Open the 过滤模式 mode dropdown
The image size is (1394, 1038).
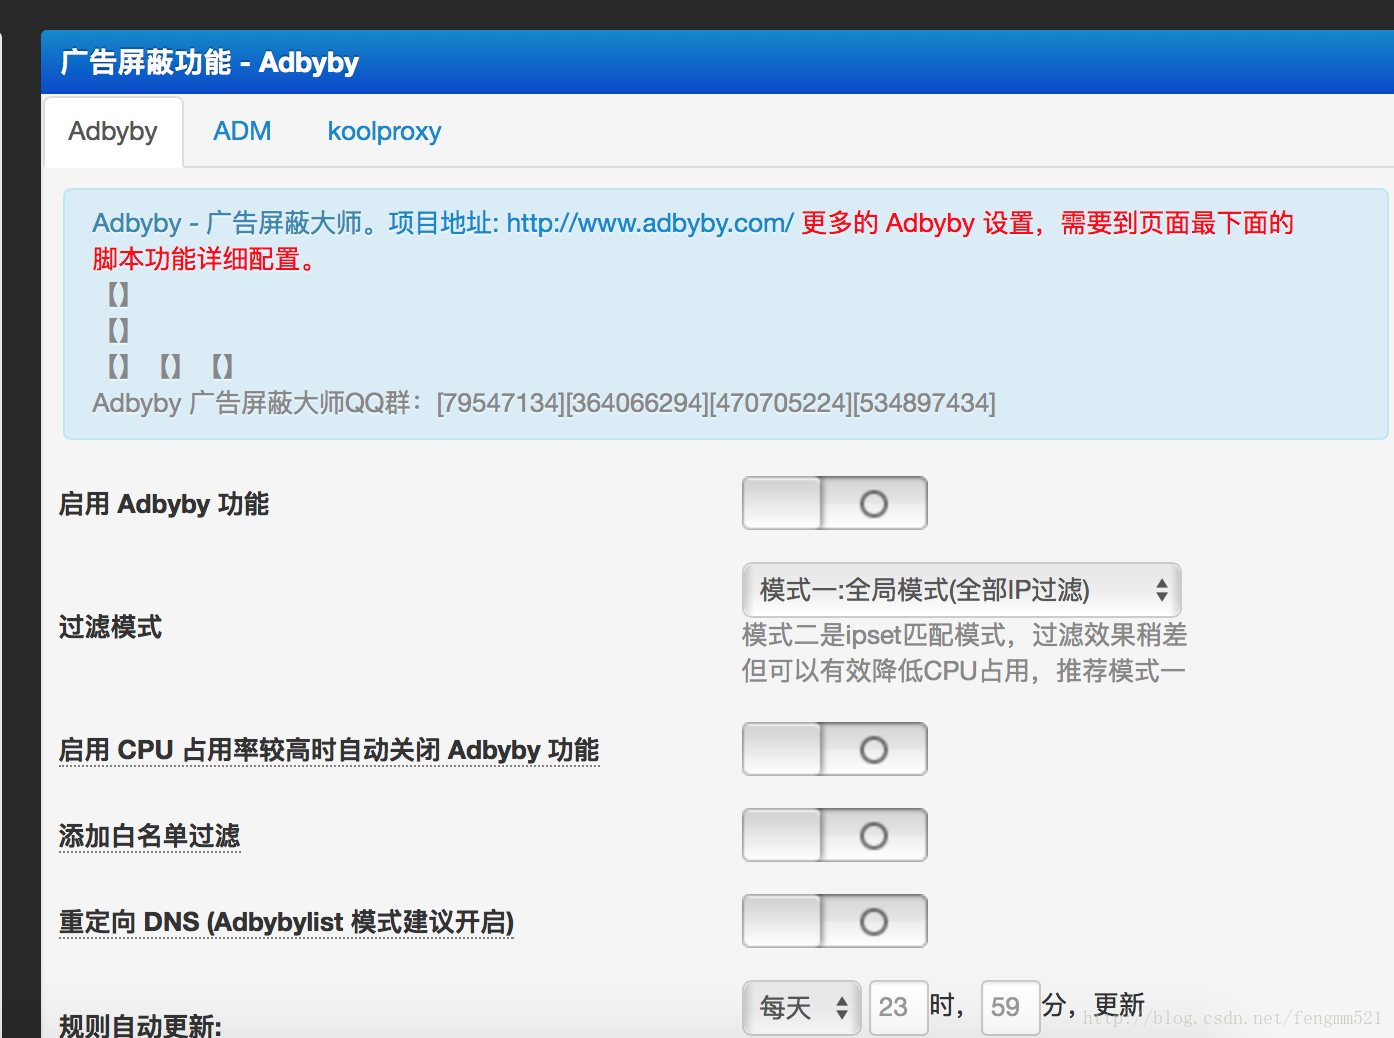961,590
